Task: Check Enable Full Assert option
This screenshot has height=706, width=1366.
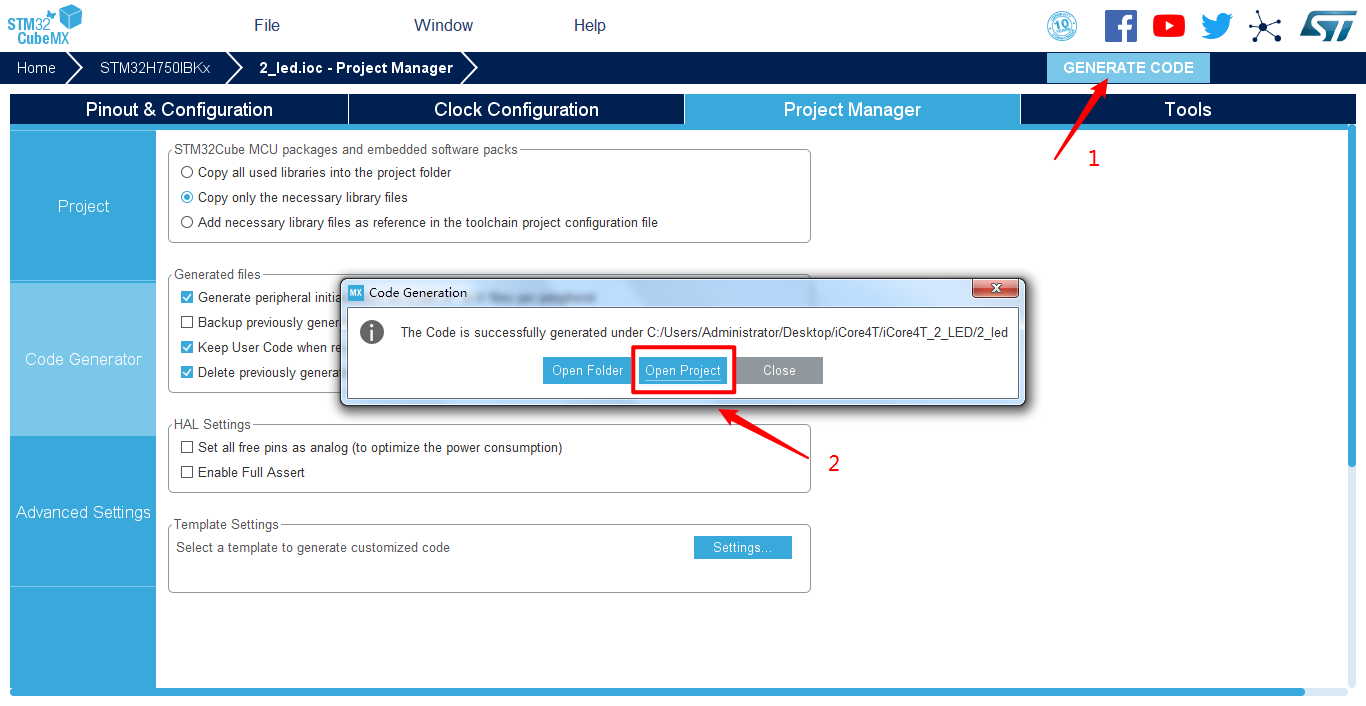Action: 243,472
